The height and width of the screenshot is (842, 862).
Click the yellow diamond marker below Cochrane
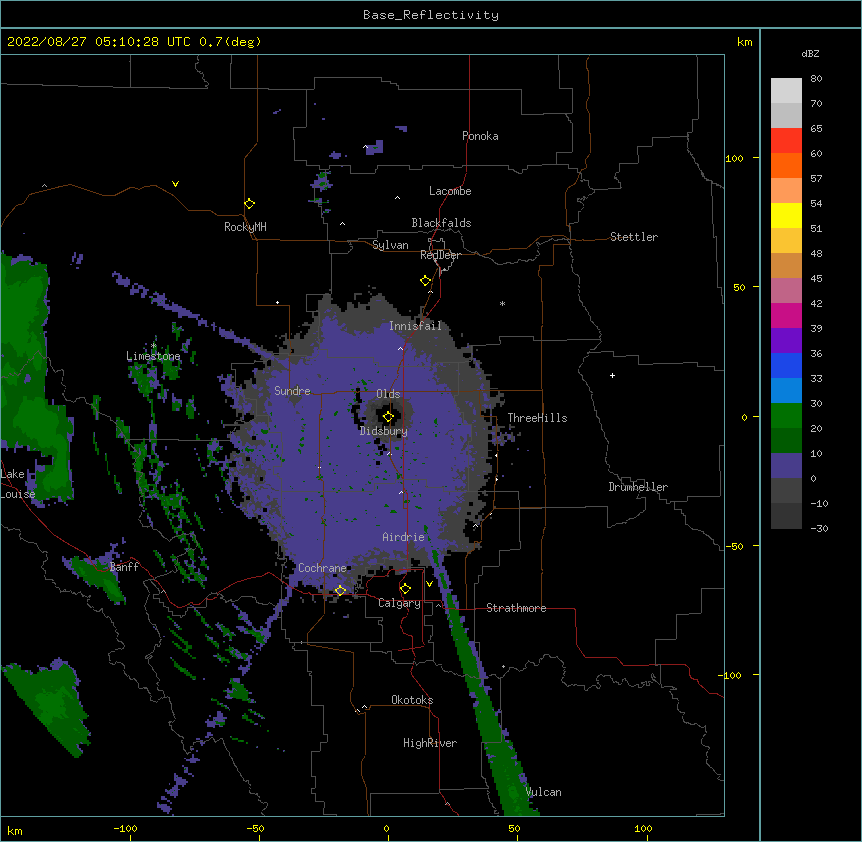coord(340,590)
